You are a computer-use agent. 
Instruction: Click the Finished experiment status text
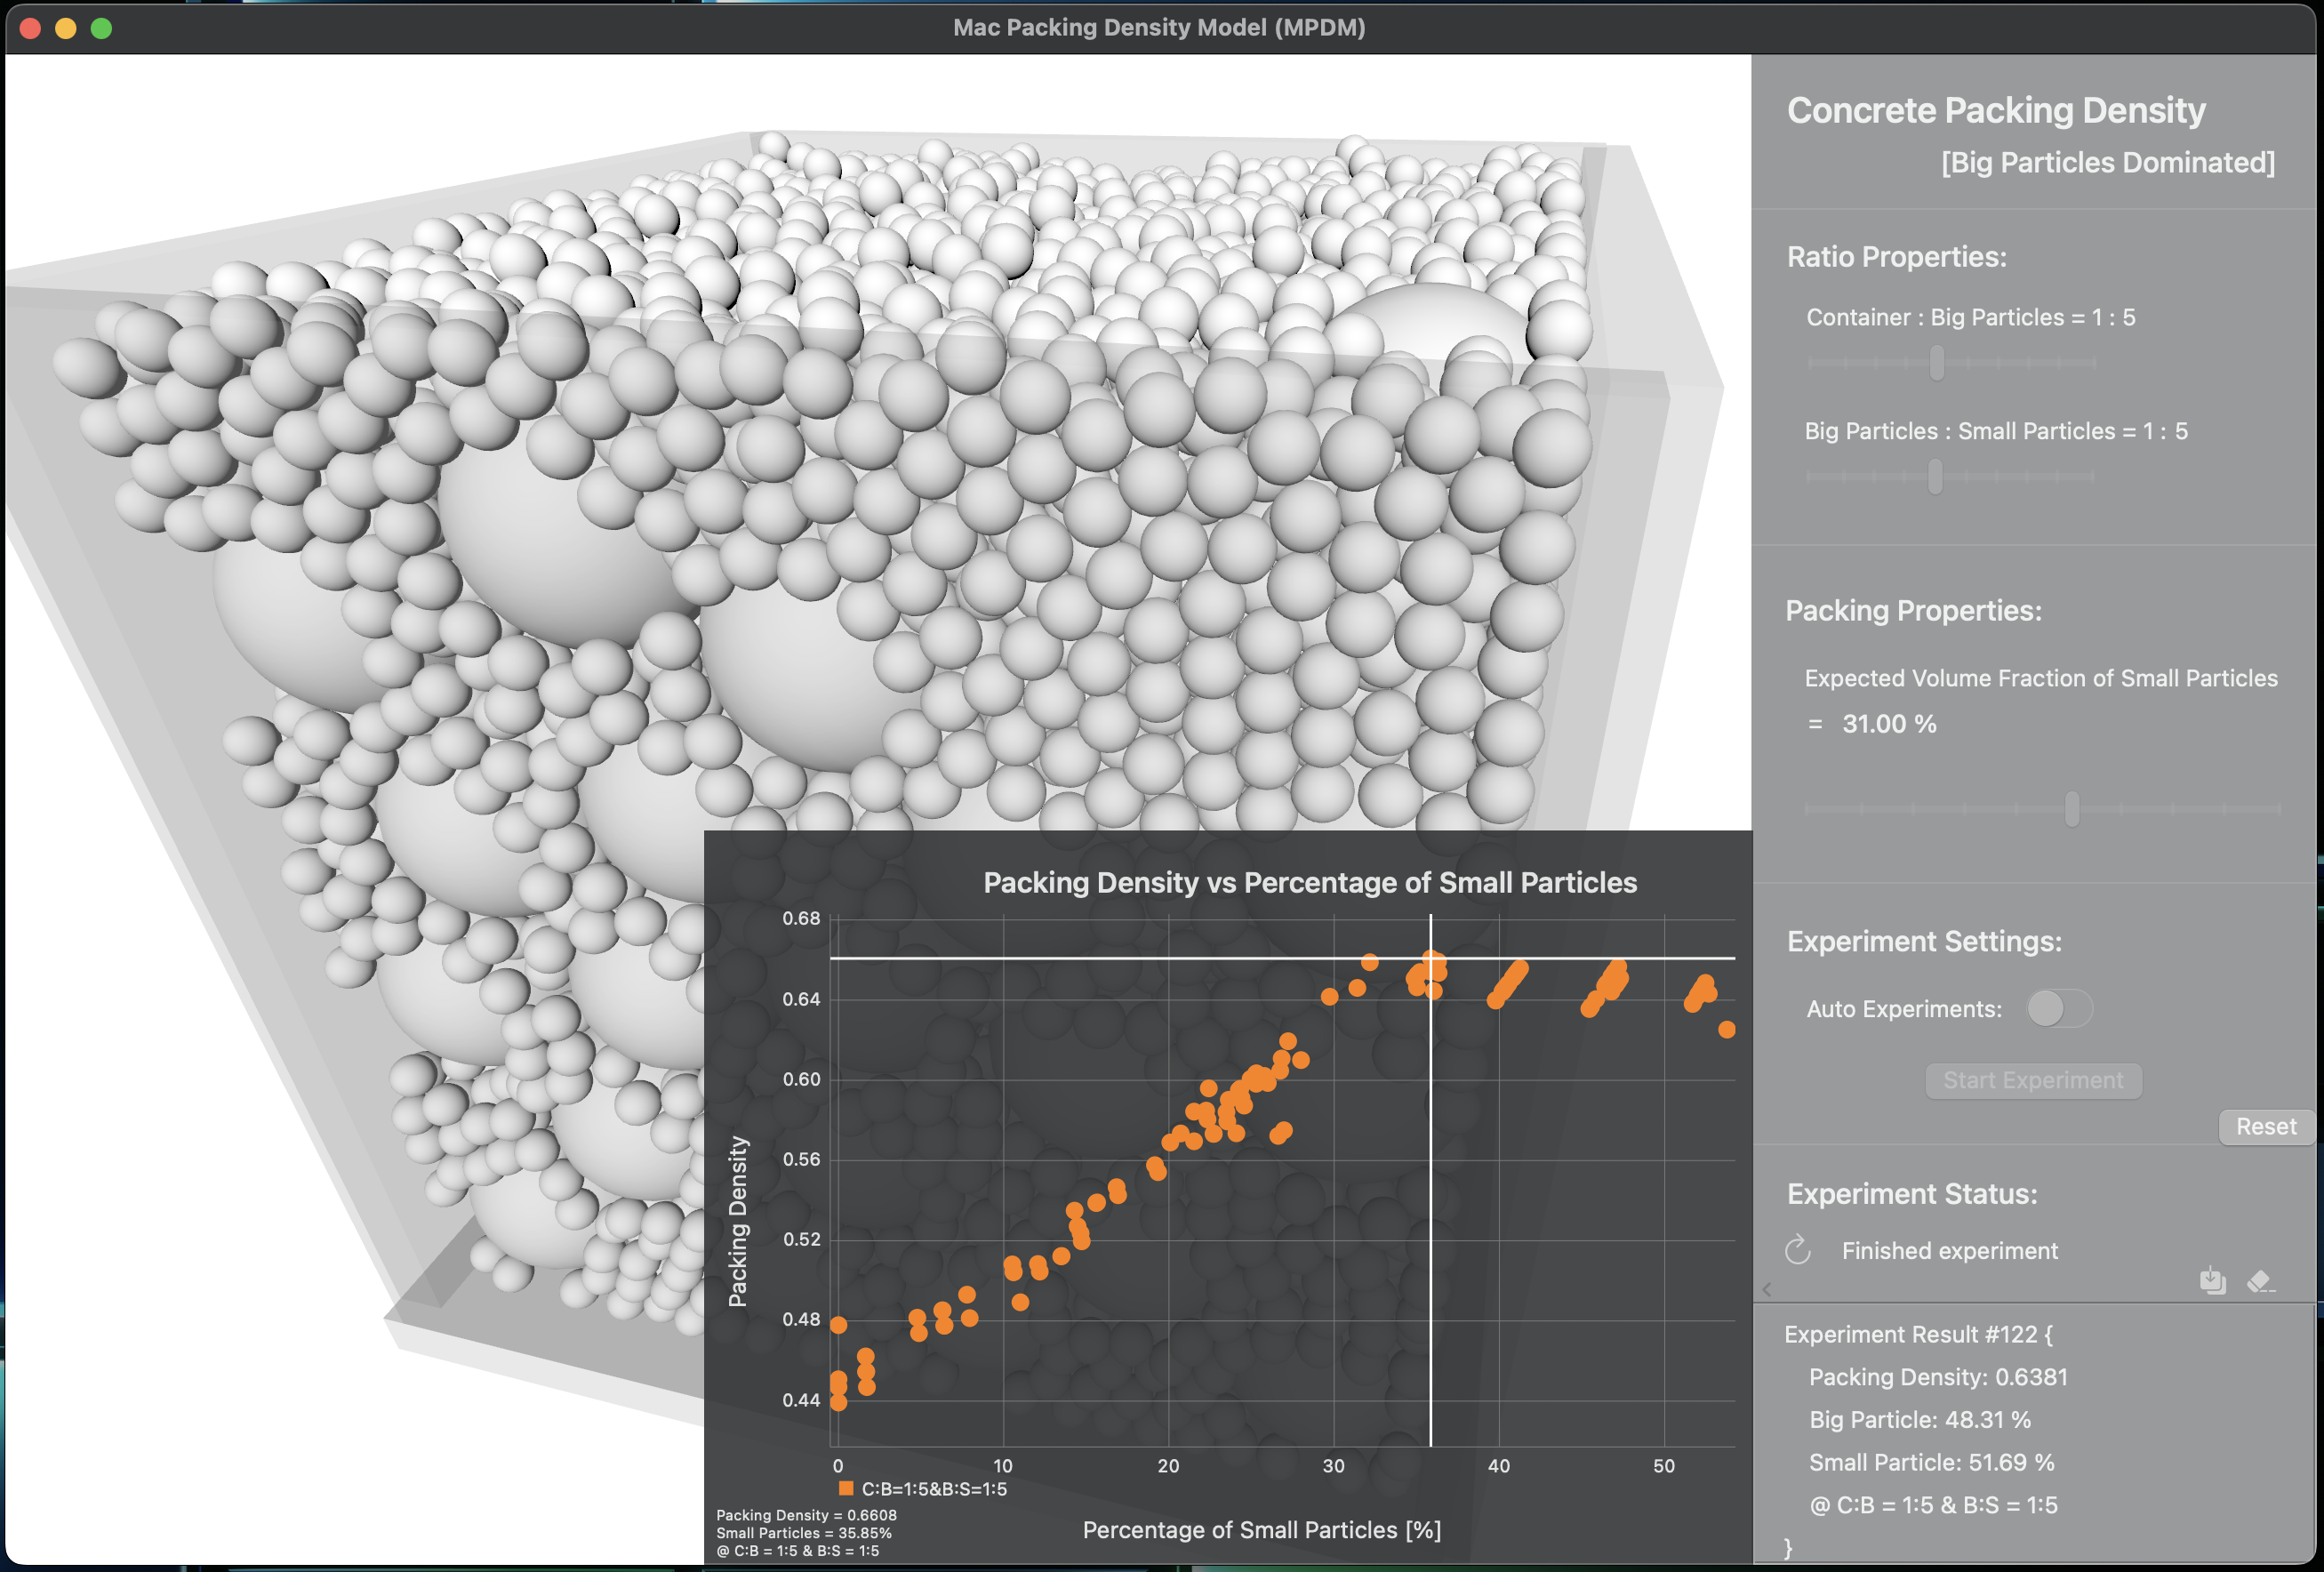click(x=1949, y=1250)
